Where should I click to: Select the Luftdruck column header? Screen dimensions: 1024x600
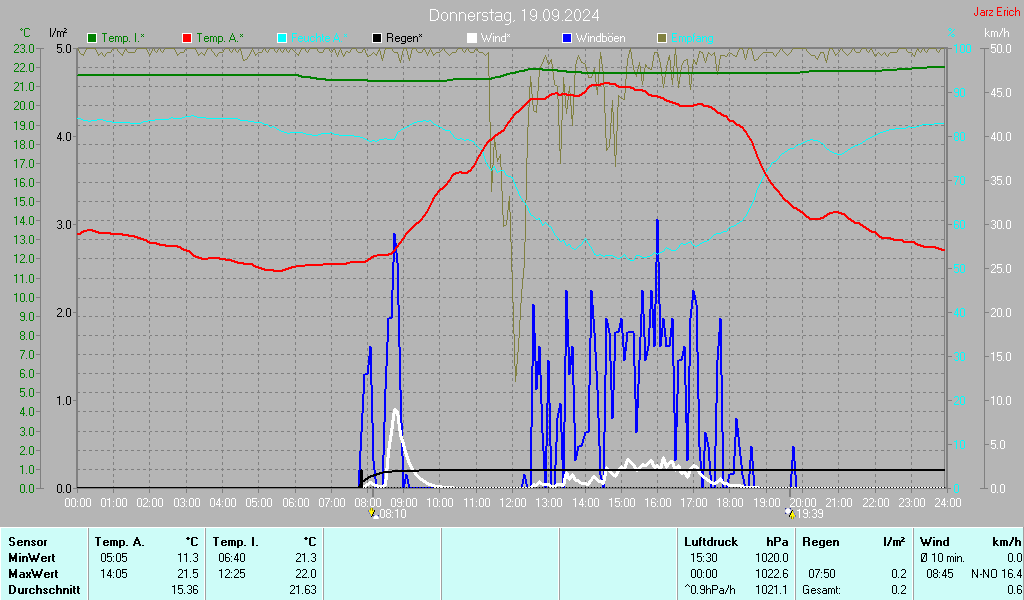[x=709, y=541]
